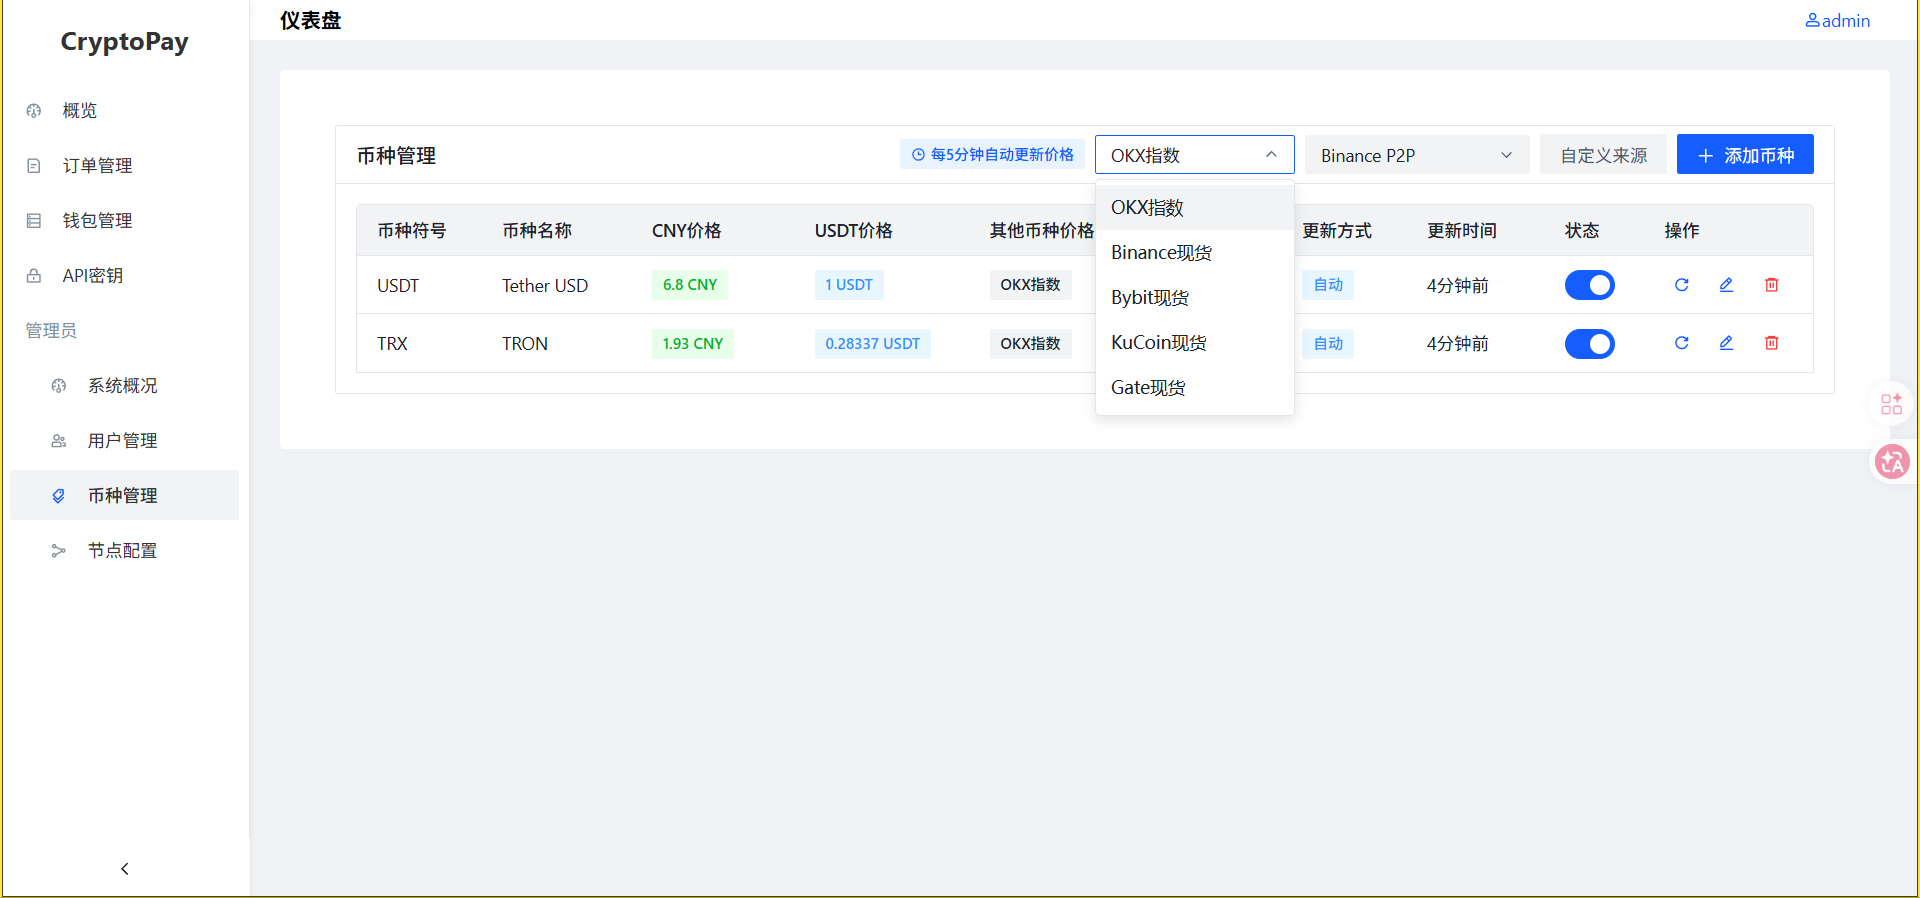
Task: Click the 自定义来源 button
Action: pyautogui.click(x=1603, y=155)
